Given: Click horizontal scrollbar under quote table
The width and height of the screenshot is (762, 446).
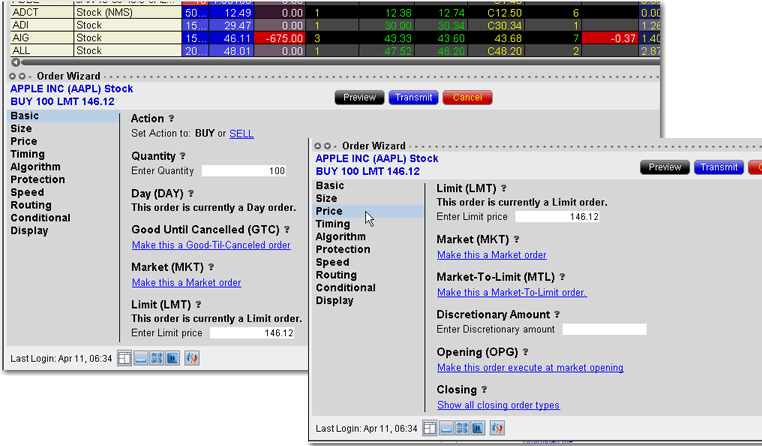Looking at the screenshot, I should [x=340, y=62].
